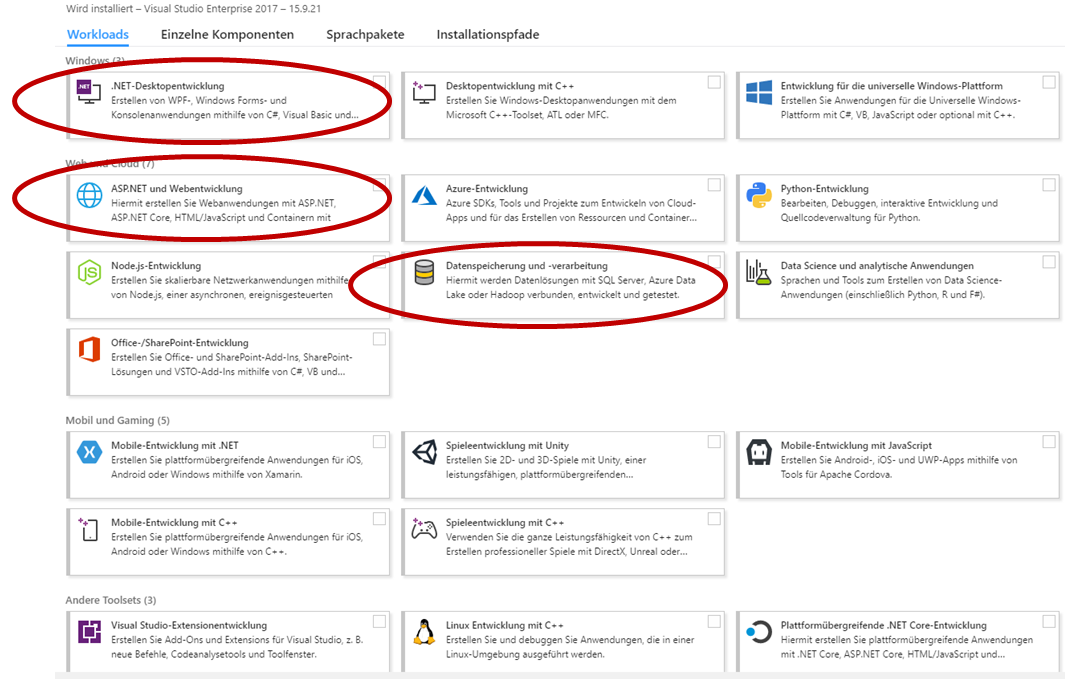
Task: Enable Desktopentwicklung mit C++ checkbox
Action: point(714,82)
